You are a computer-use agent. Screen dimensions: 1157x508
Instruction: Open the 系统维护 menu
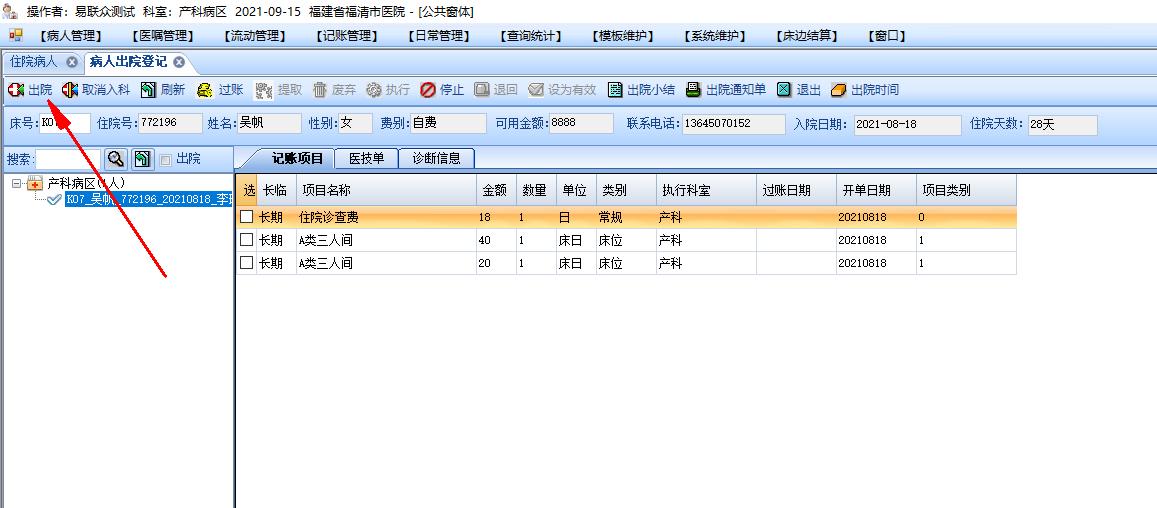pos(715,36)
